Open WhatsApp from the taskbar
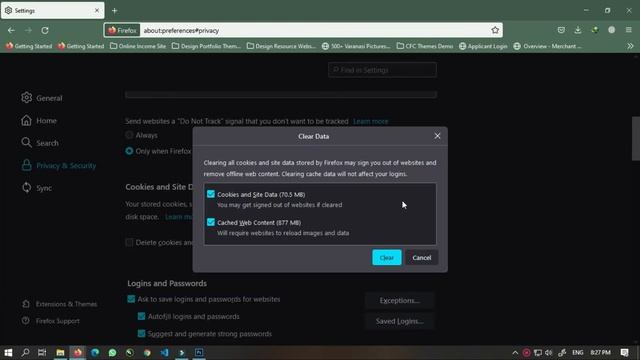The image size is (640, 360). 112,352
